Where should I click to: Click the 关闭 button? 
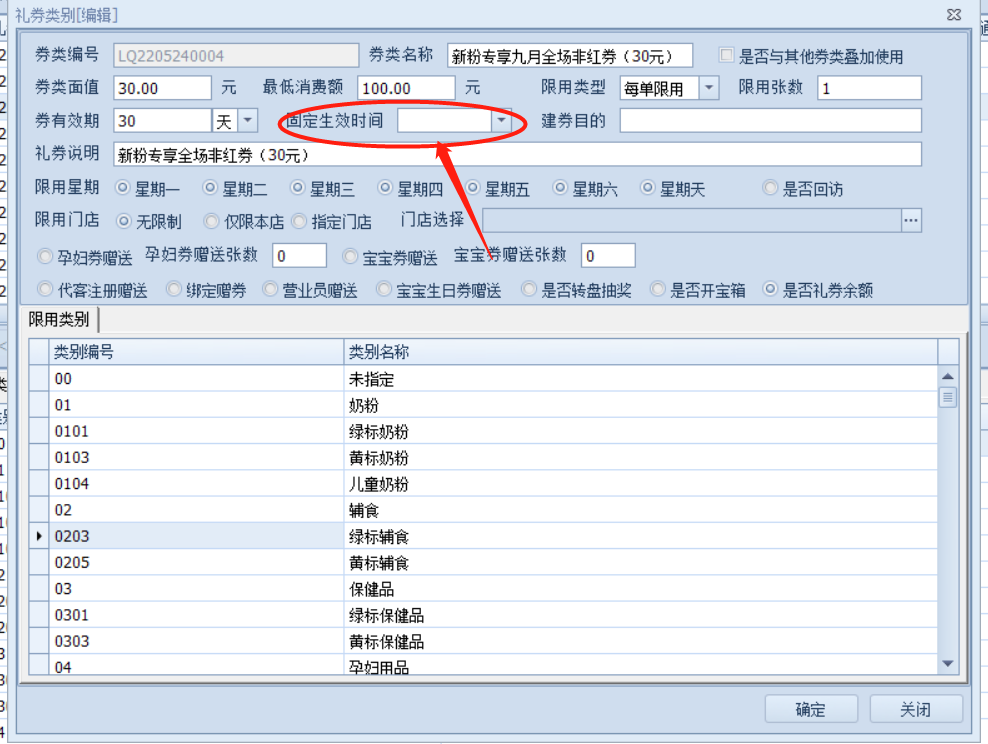pos(916,709)
